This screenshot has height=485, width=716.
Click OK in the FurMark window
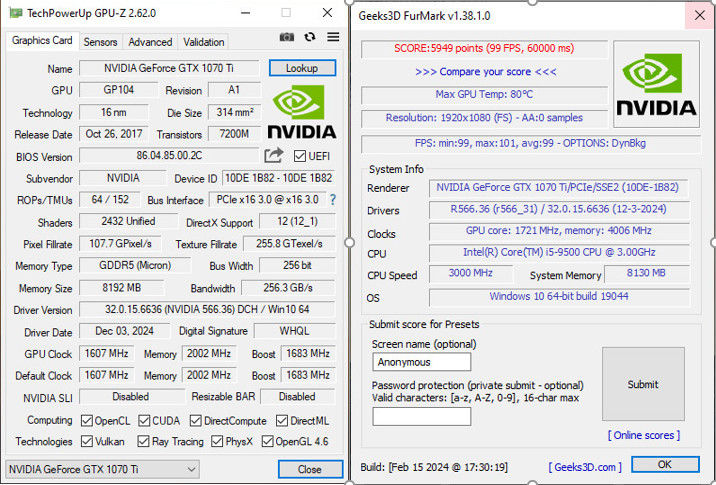click(x=665, y=464)
